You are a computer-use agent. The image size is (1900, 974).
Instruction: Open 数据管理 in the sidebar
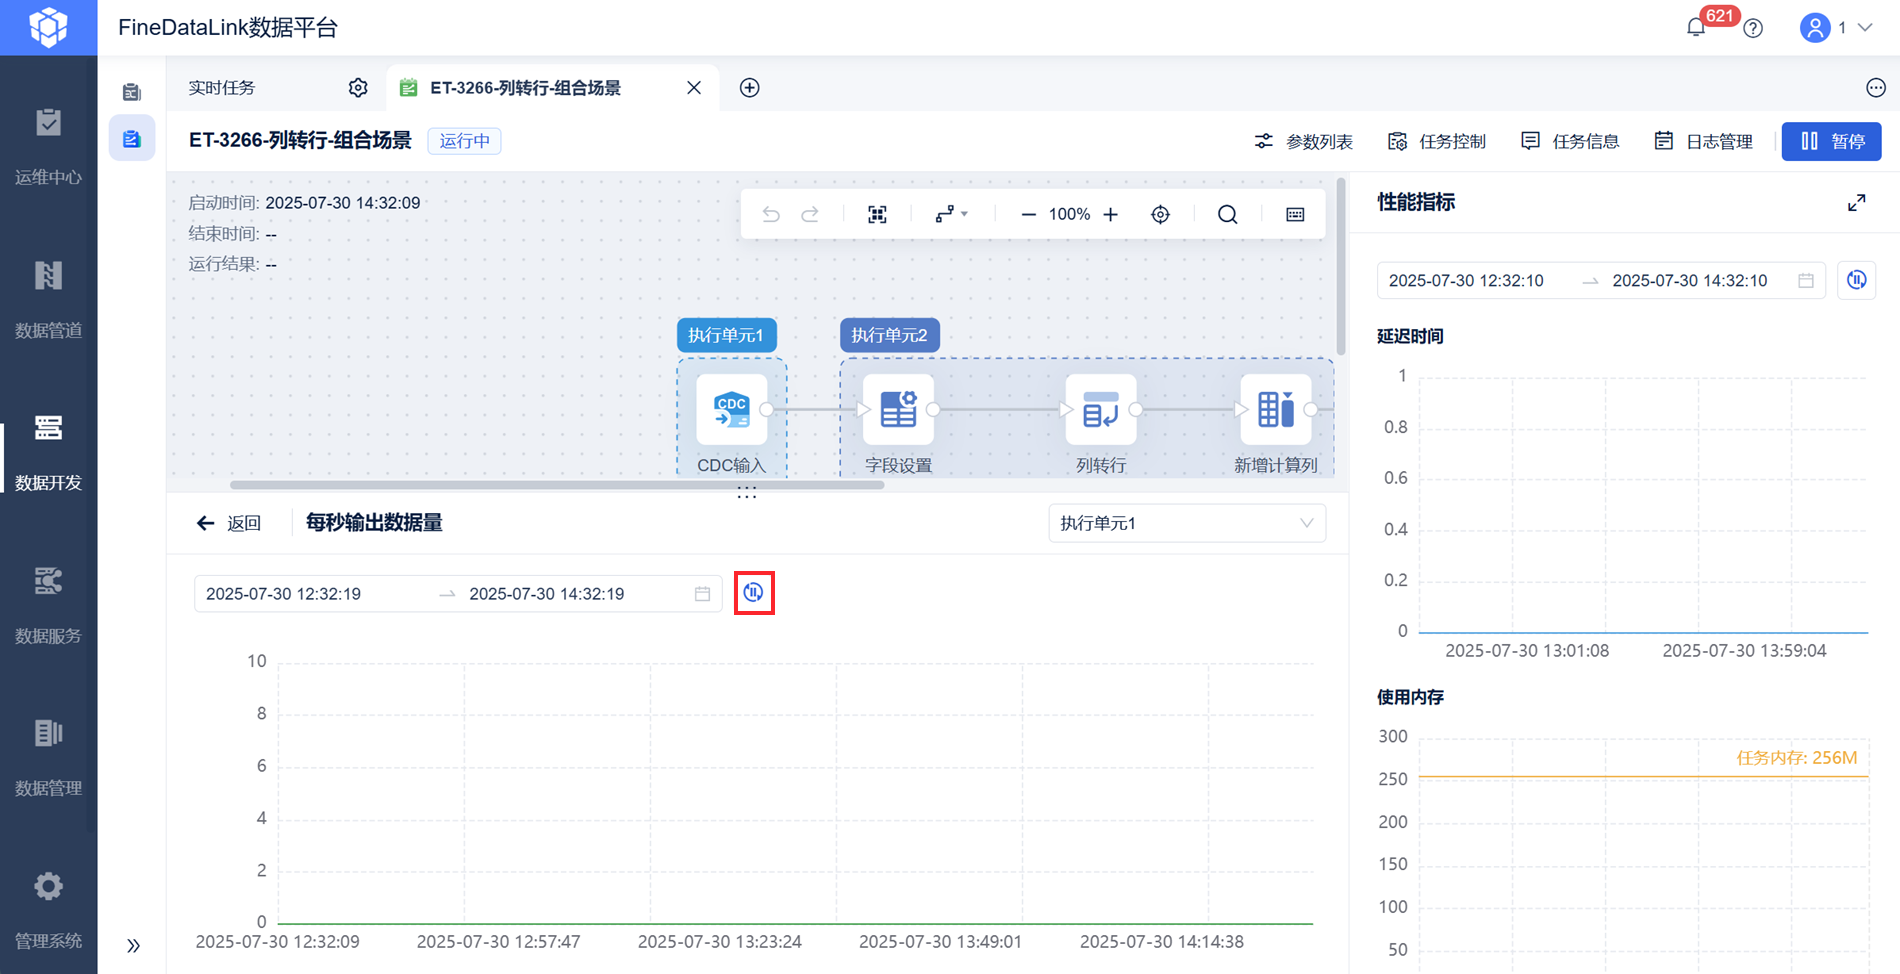(x=48, y=759)
